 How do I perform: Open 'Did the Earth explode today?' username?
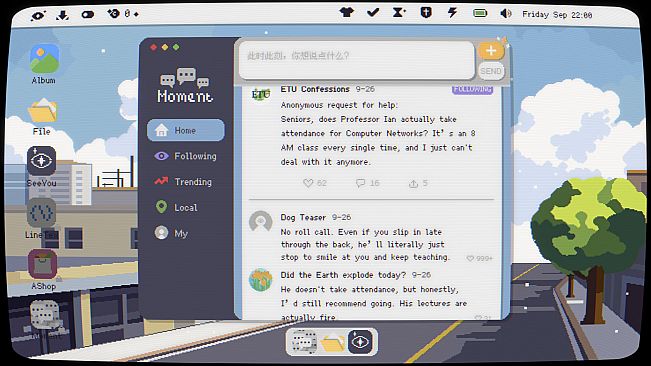(343, 275)
